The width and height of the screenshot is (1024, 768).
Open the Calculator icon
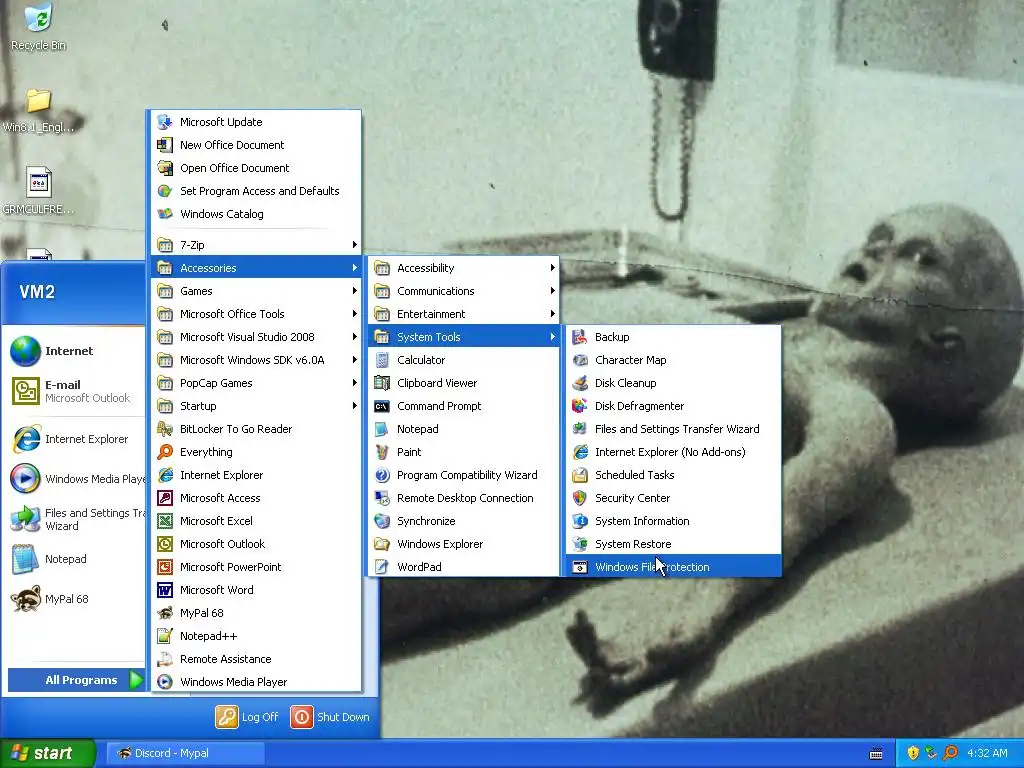[x=382, y=360]
